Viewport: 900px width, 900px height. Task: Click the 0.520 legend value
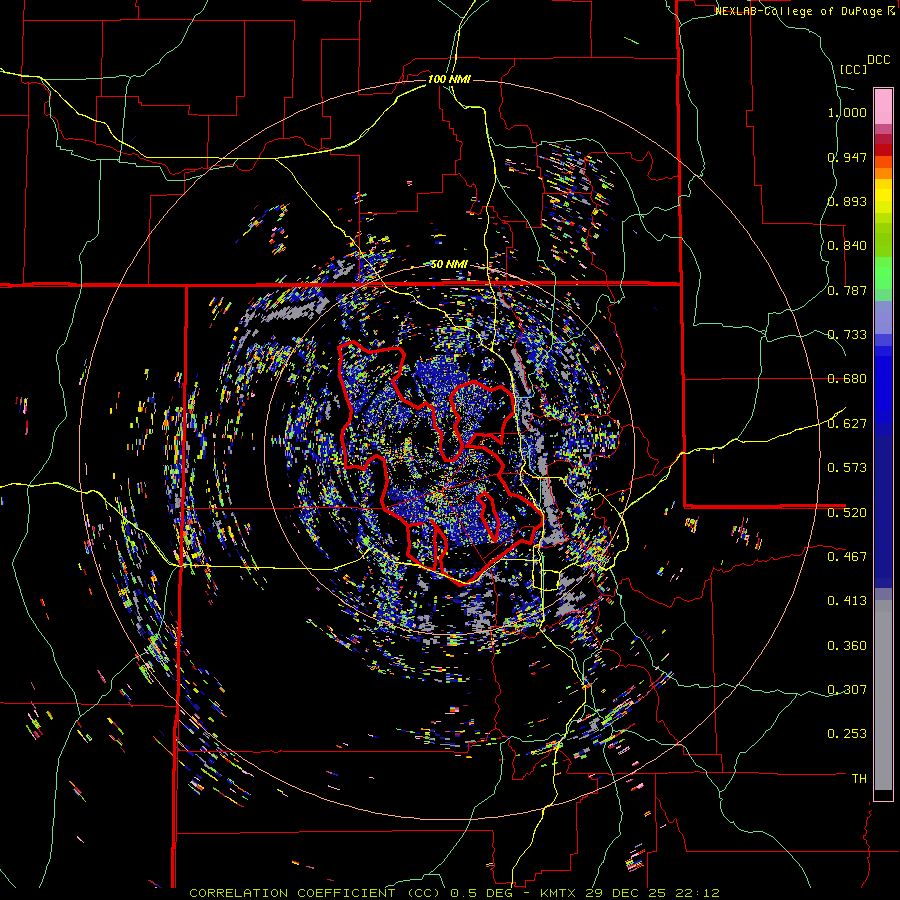(847, 513)
